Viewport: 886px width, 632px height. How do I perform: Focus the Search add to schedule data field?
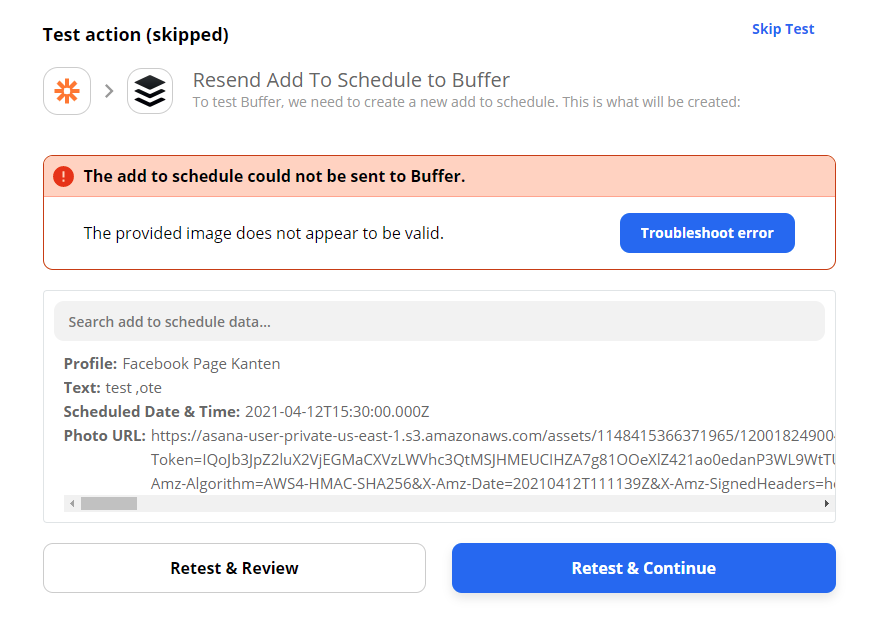point(439,322)
